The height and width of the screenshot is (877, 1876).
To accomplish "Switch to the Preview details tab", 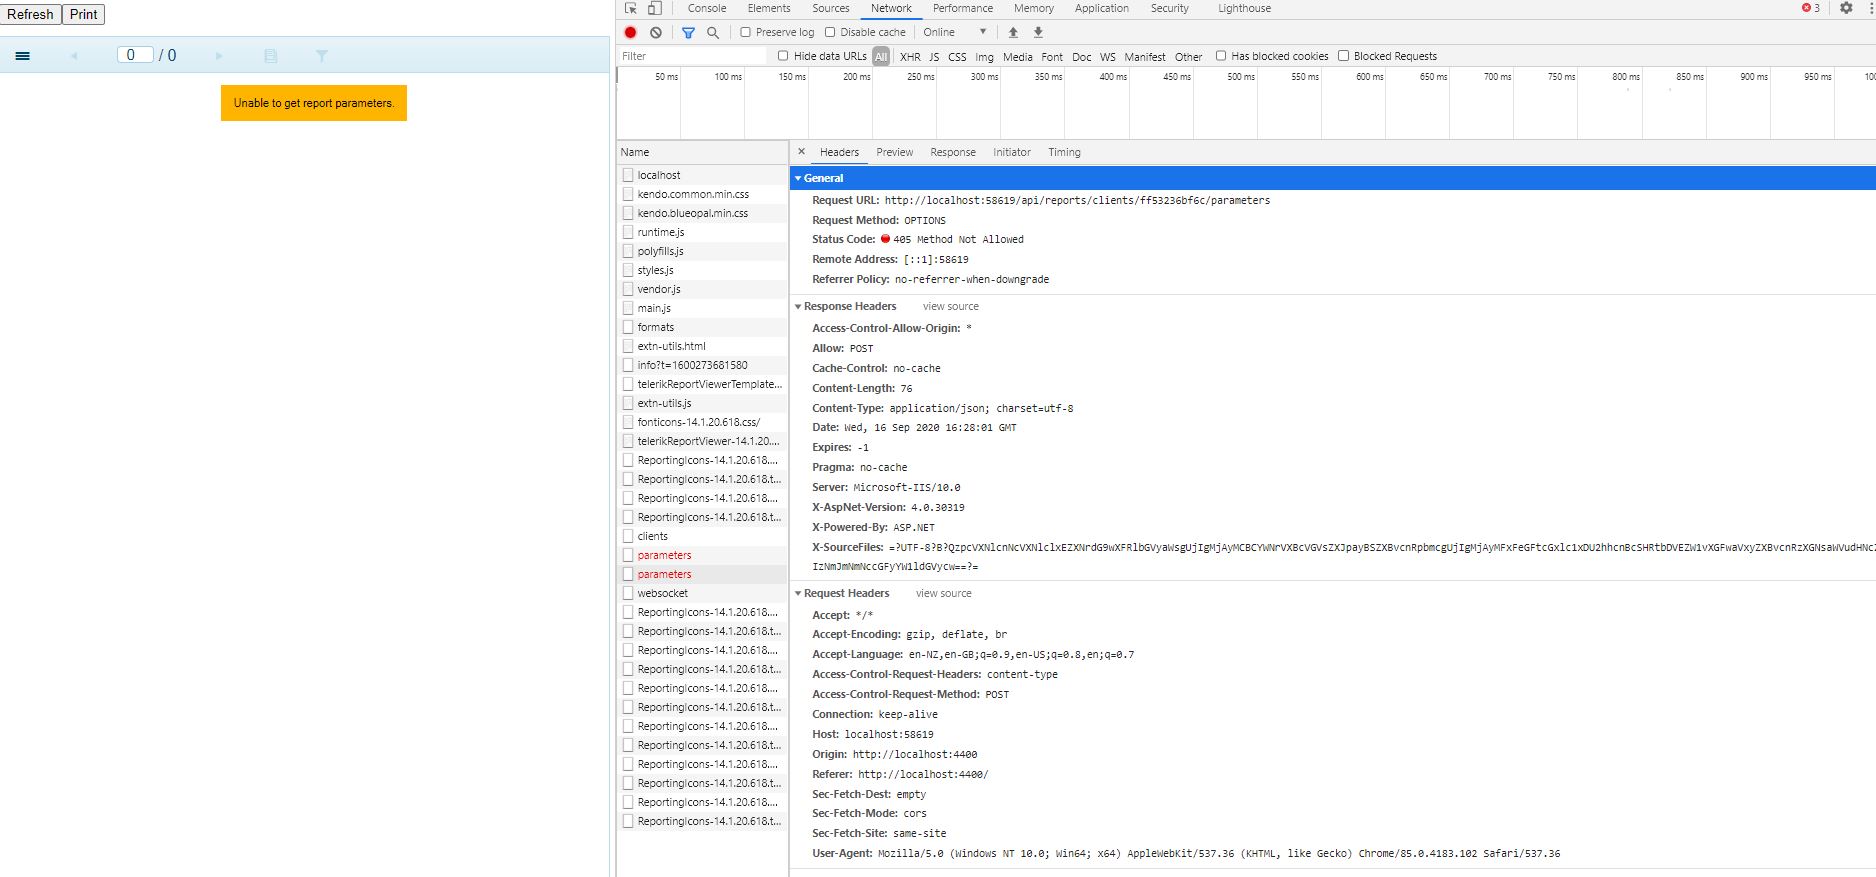I will coord(894,152).
